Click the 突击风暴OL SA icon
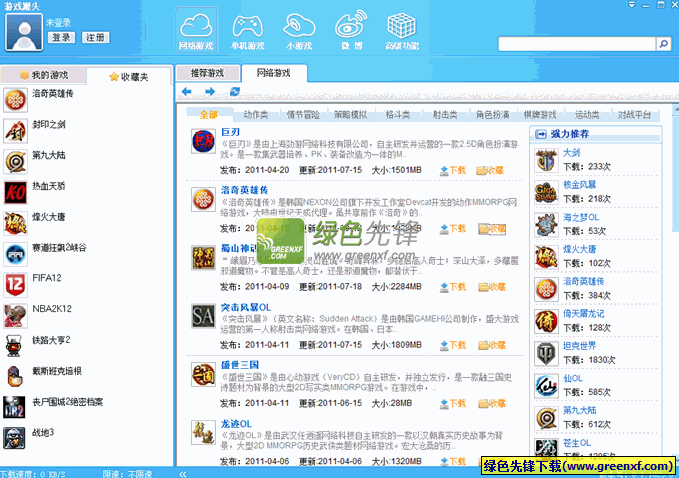The height and width of the screenshot is (478, 679). 203,316
